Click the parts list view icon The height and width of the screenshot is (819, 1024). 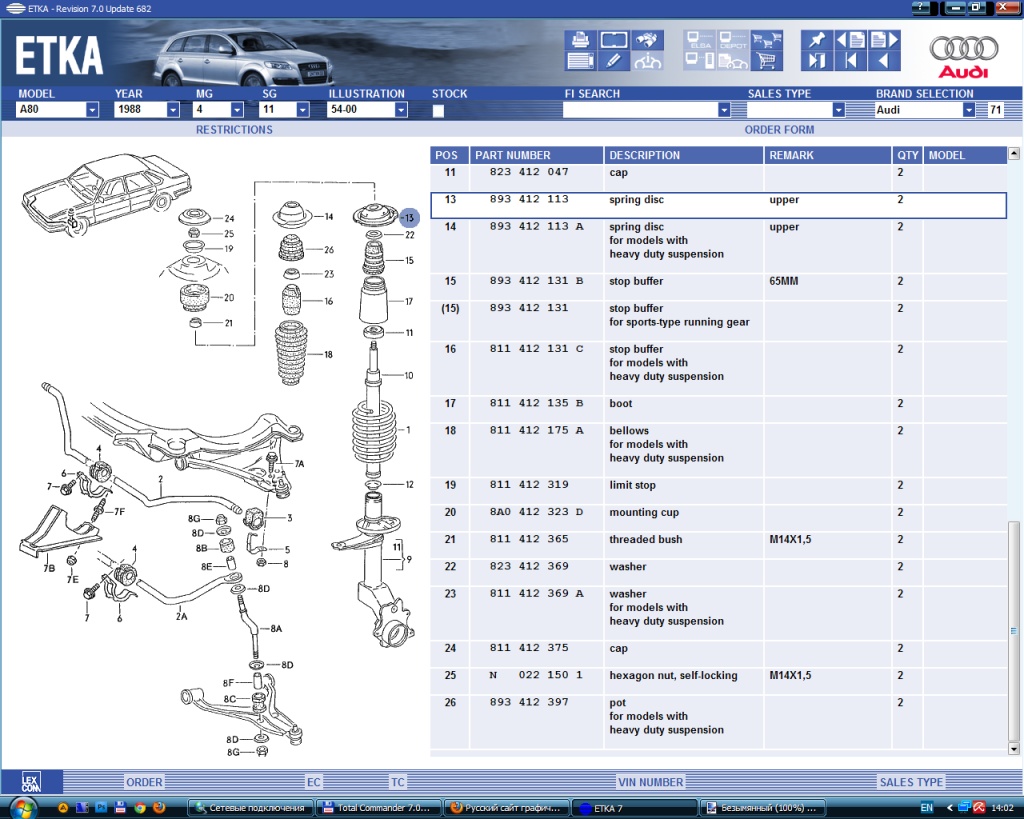coord(580,61)
